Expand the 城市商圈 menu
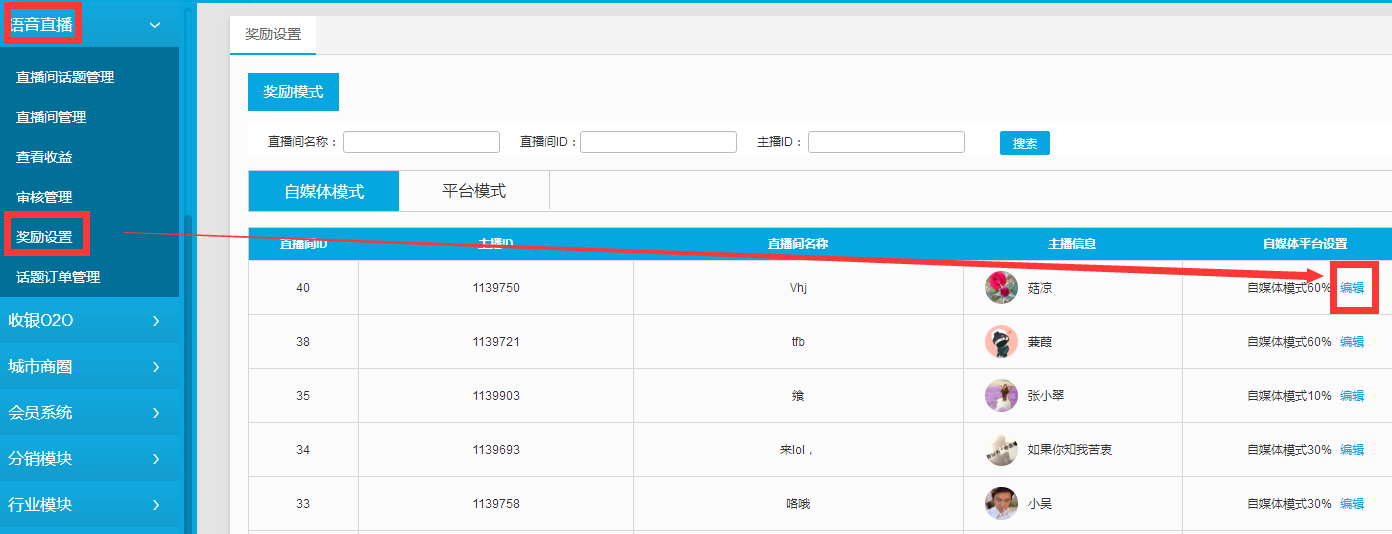 click(90, 366)
